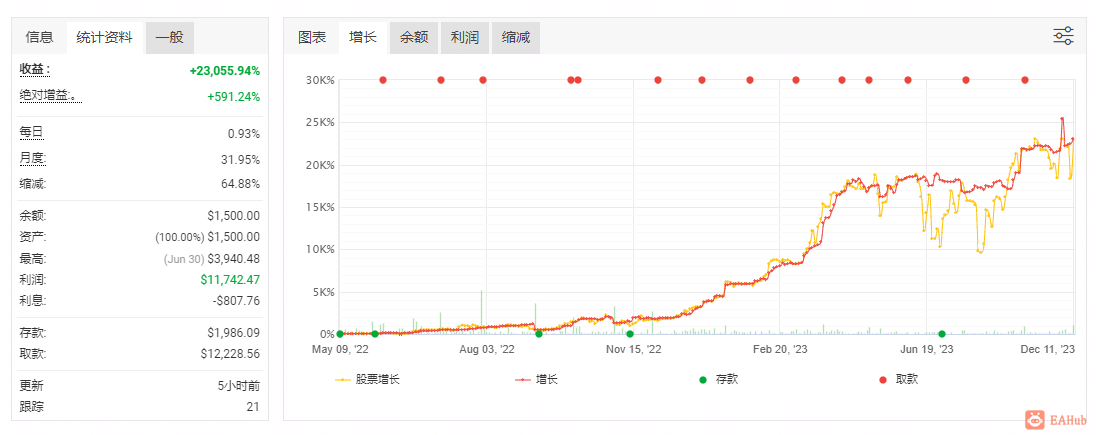Click the green deposit marker at May 09
The image size is (1096, 435).
point(340,334)
